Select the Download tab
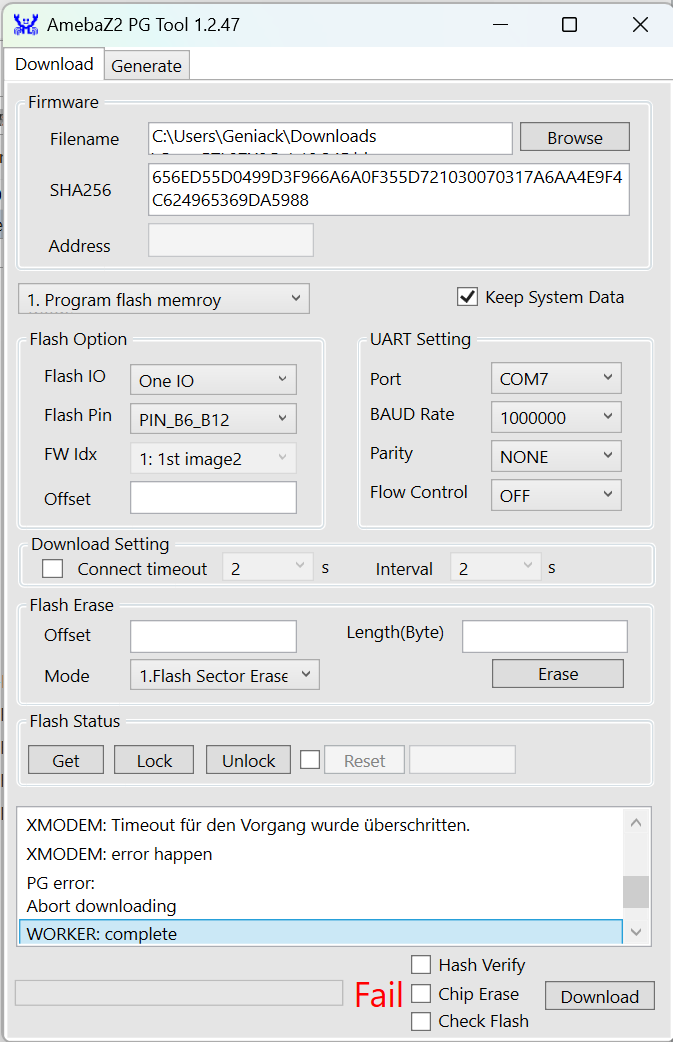The image size is (673, 1042). [x=54, y=64]
